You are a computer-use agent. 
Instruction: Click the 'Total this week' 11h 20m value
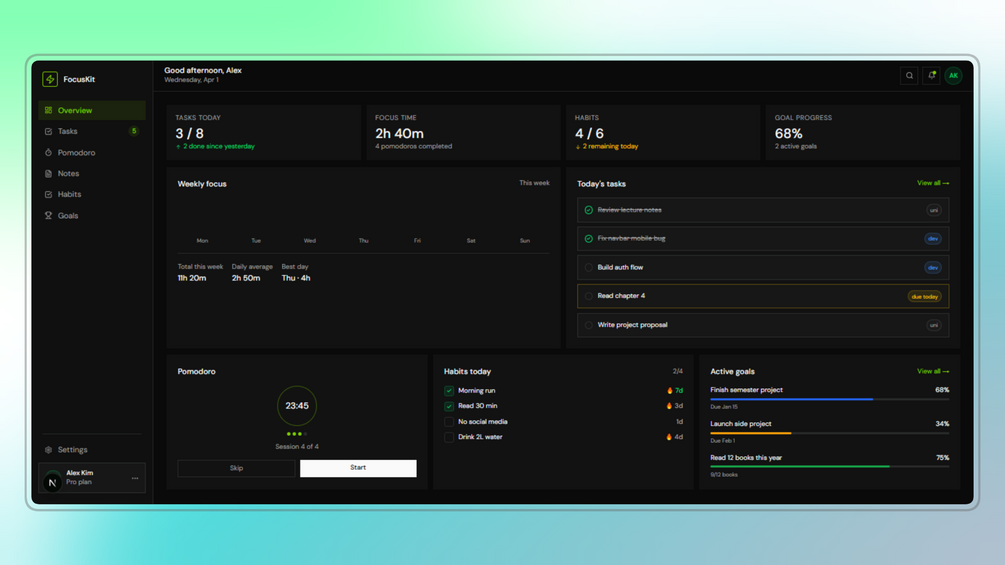pyautogui.click(x=192, y=278)
